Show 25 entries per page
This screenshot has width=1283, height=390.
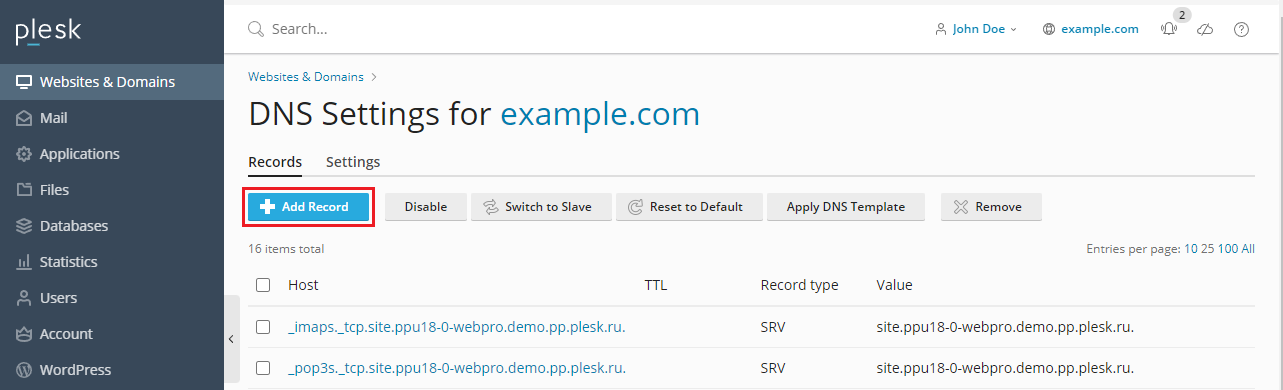[x=1207, y=249]
